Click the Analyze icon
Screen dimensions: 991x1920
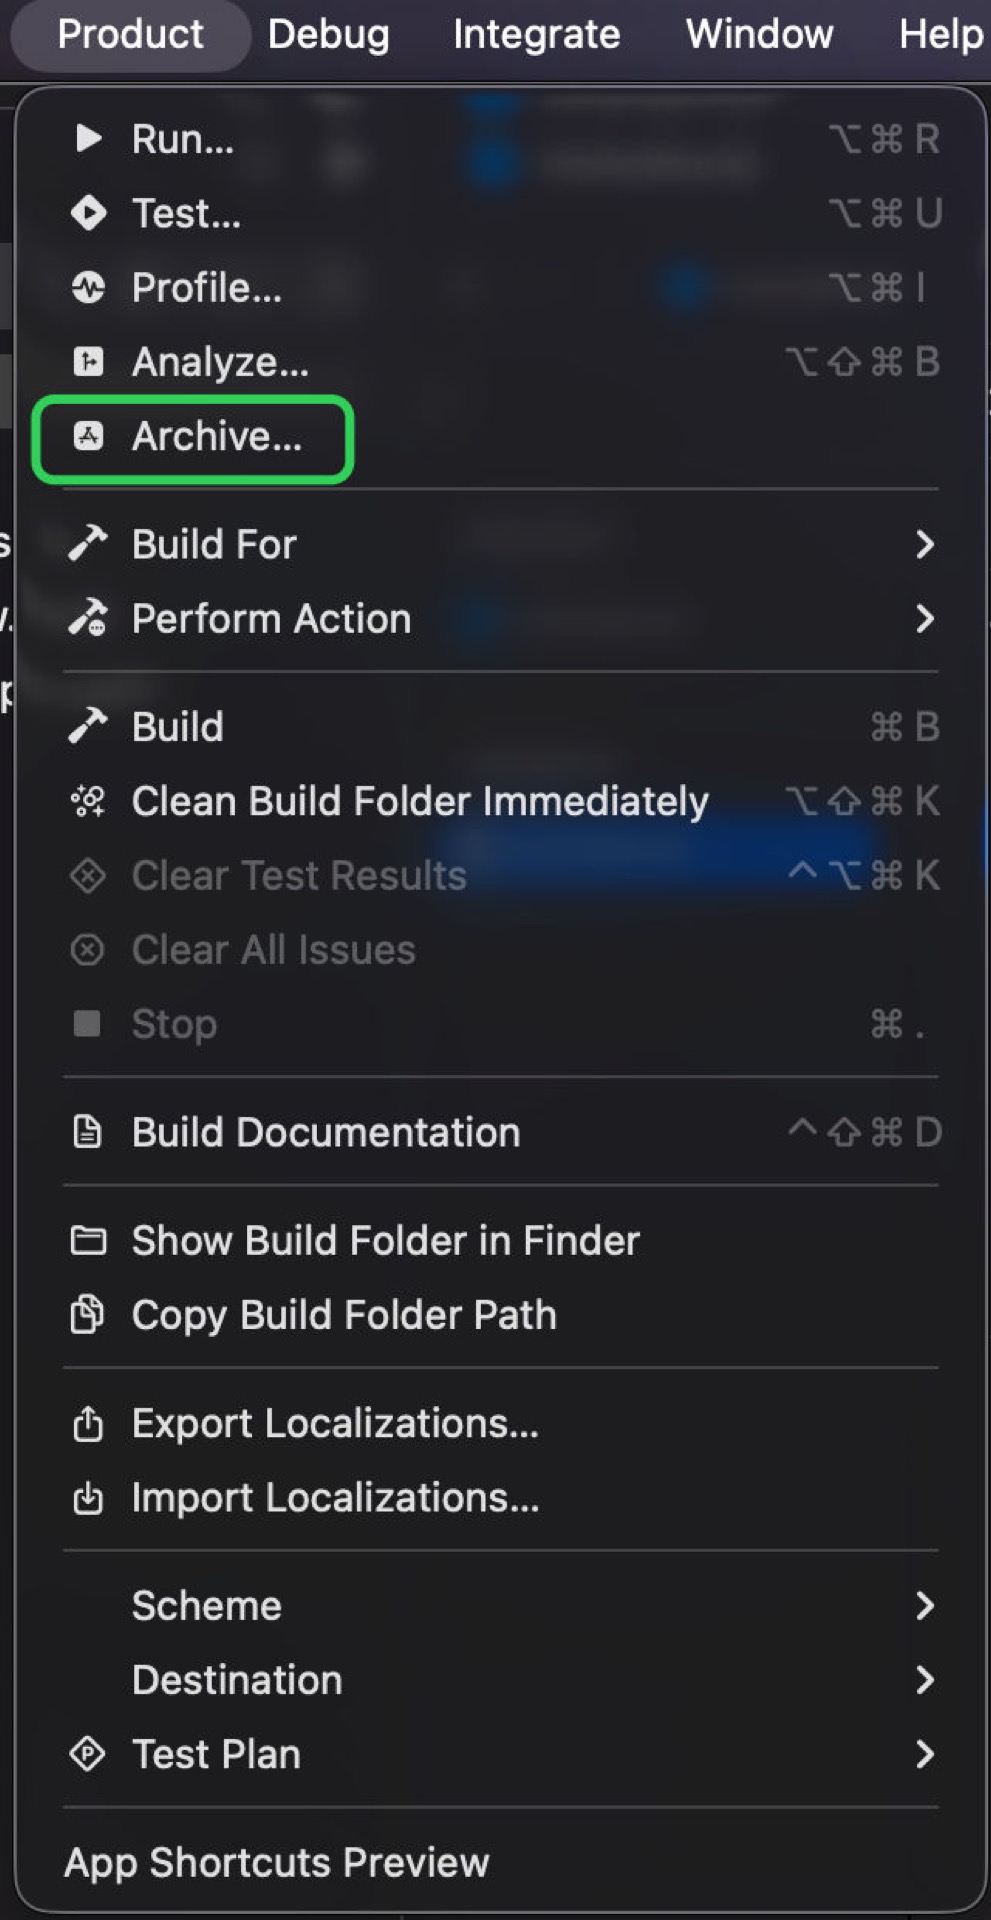click(89, 362)
